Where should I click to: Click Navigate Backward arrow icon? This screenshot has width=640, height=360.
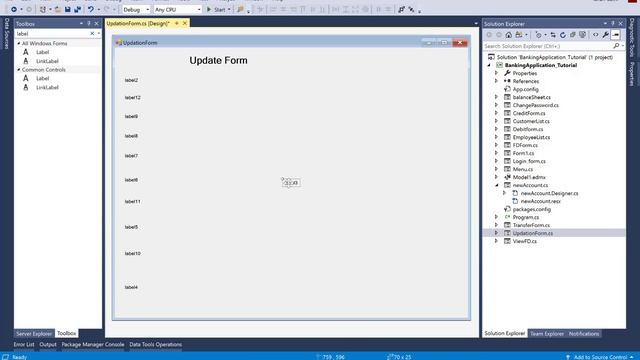pos(13,9)
